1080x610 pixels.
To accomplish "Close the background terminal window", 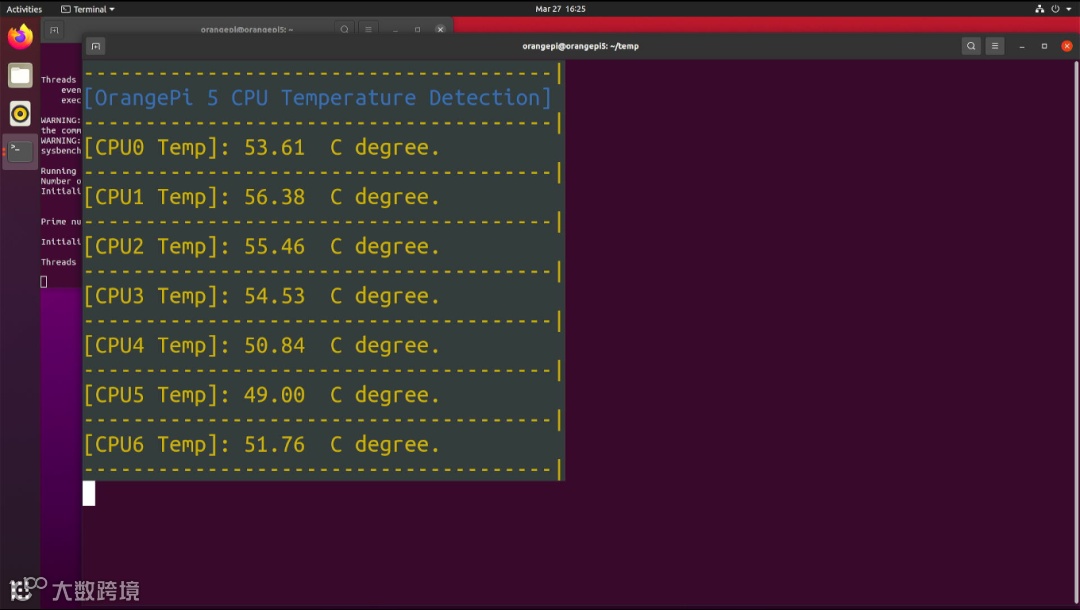I will (x=440, y=30).
